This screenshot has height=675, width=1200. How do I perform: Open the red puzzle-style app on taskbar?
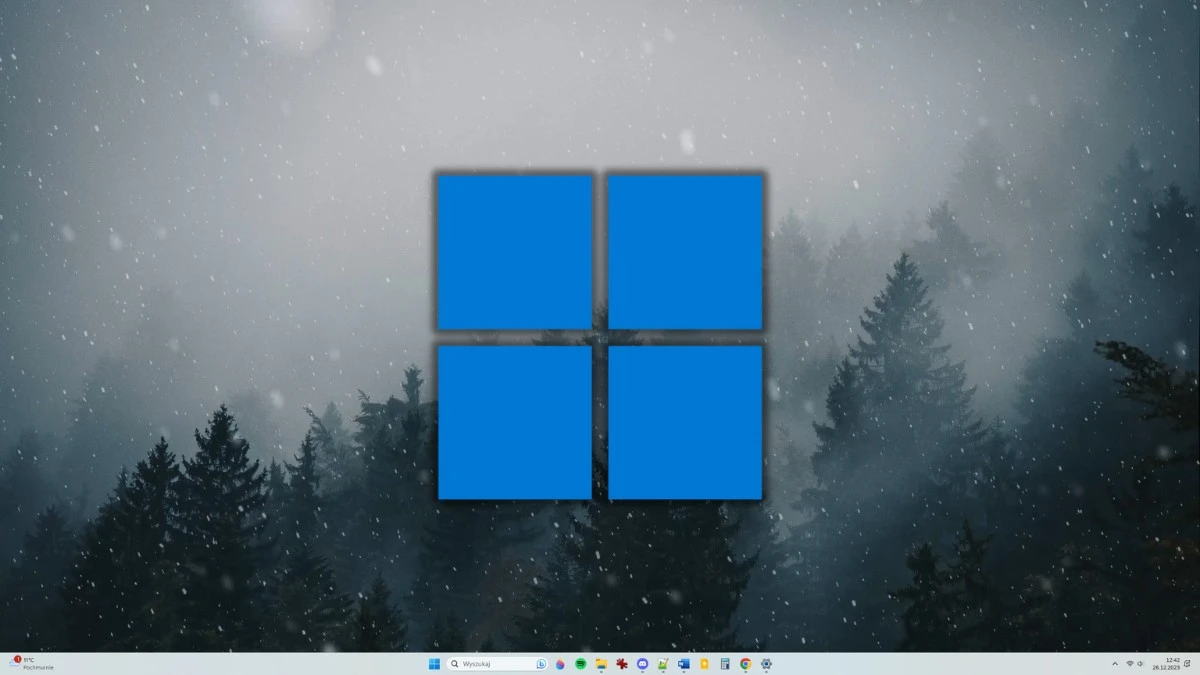(621, 663)
